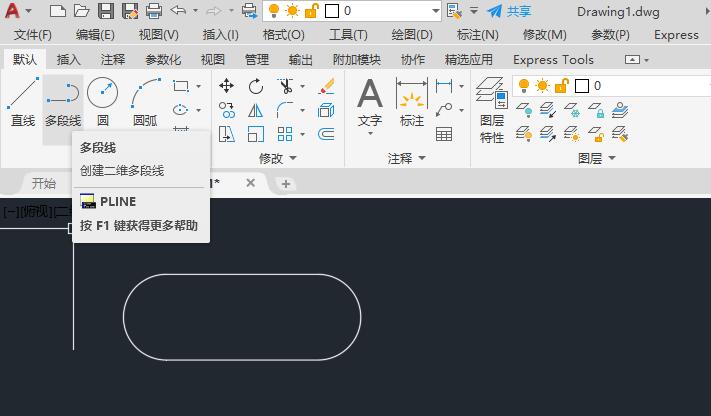
Task: Switch to the 注释 ribbon tab
Action: click(x=112, y=59)
